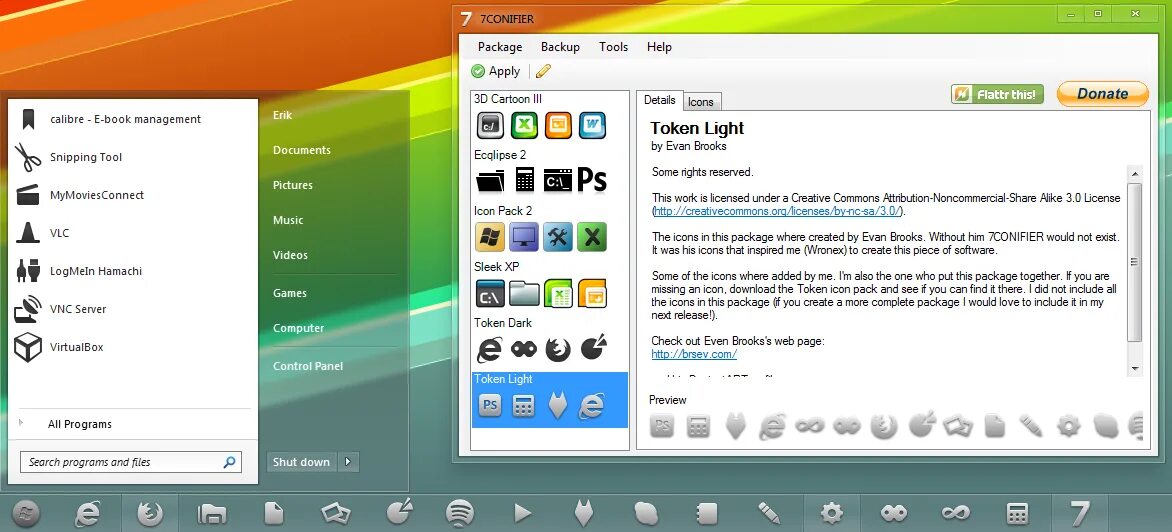Click the Excel icon in 3D Cartoon III

(x=525, y=125)
